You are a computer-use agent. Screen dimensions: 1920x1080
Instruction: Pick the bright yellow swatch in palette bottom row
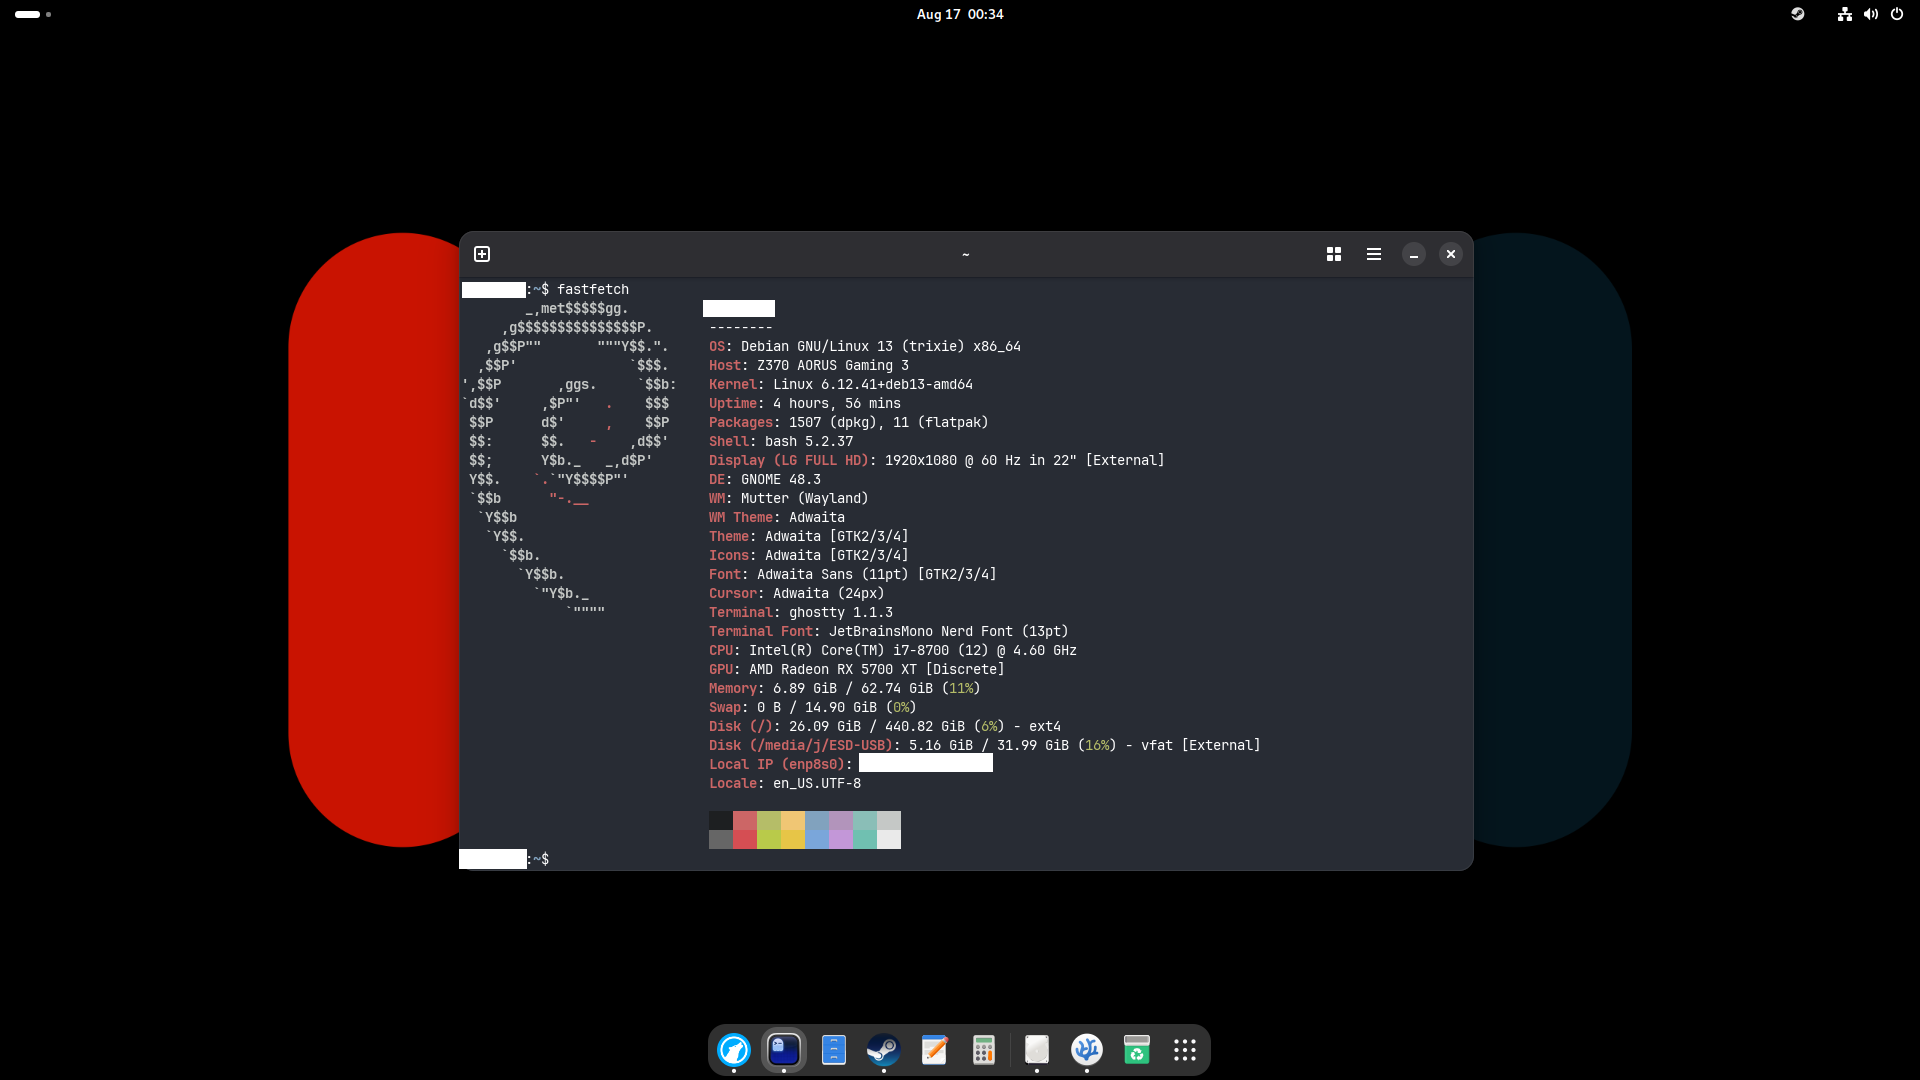[x=793, y=840]
